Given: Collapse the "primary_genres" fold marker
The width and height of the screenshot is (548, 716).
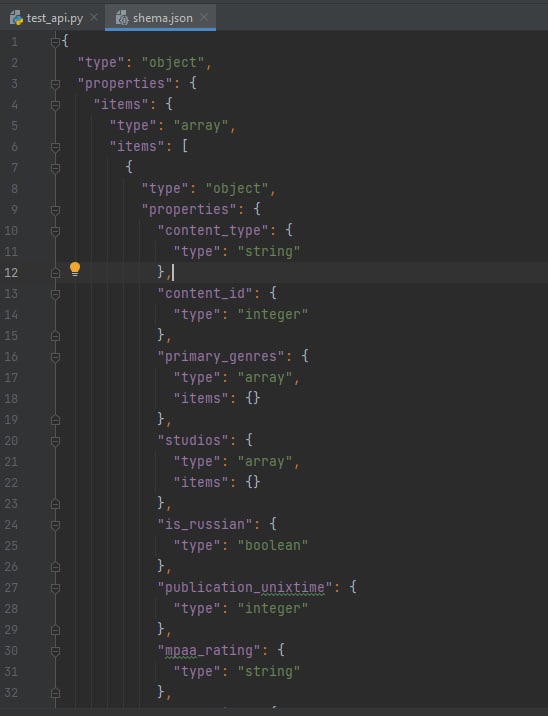Looking at the screenshot, I should pos(55,357).
